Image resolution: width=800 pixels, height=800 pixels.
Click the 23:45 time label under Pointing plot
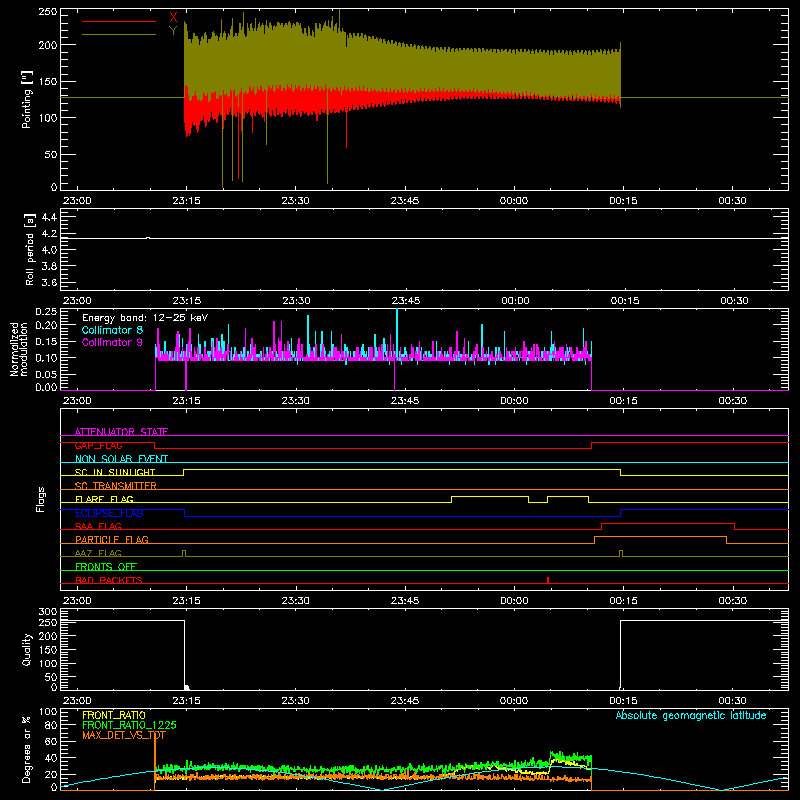coord(405,201)
